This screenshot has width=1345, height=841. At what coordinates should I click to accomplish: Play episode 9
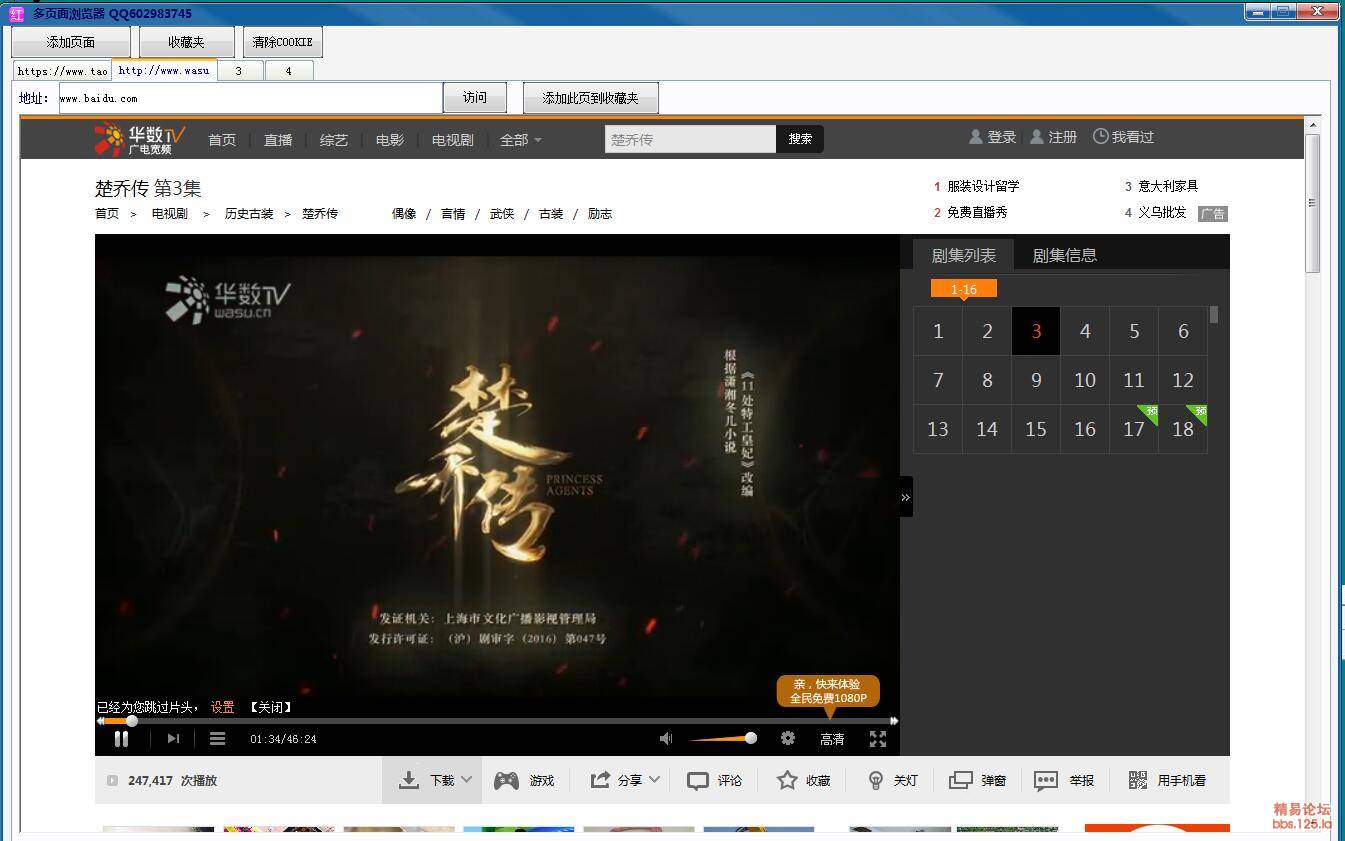point(1036,380)
